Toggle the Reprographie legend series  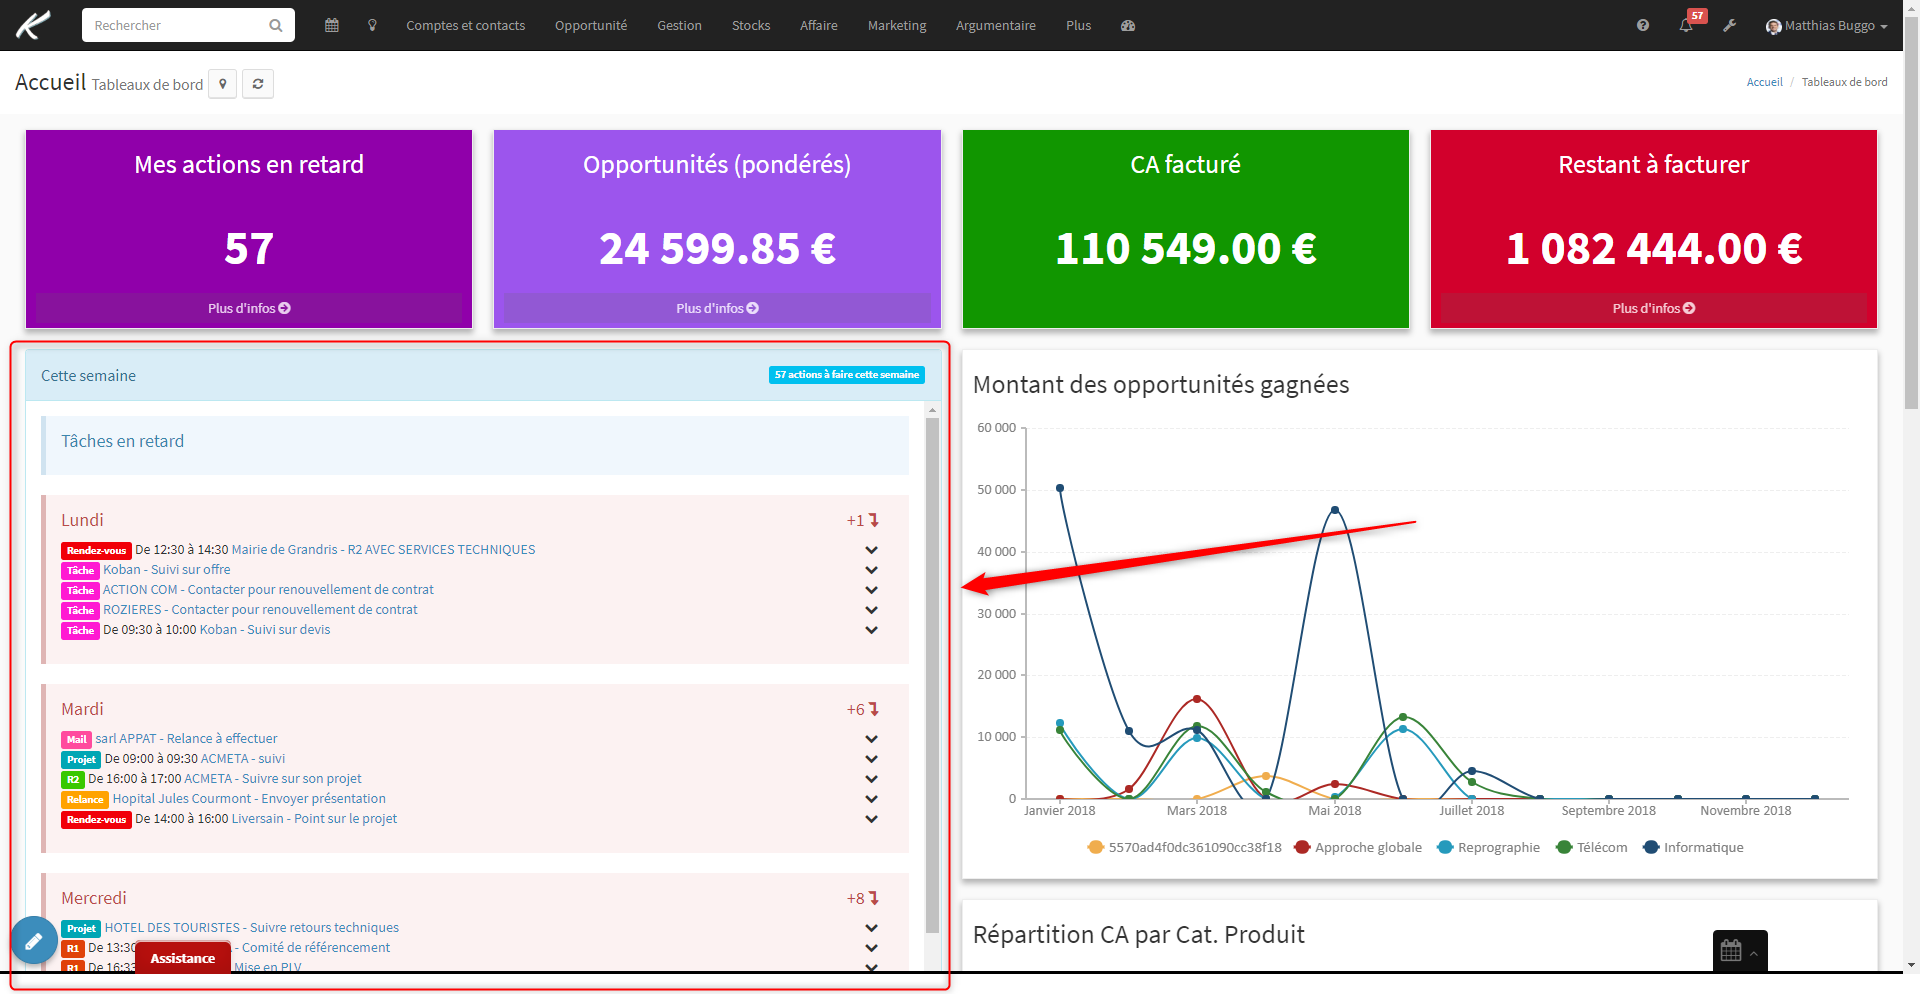1489,847
